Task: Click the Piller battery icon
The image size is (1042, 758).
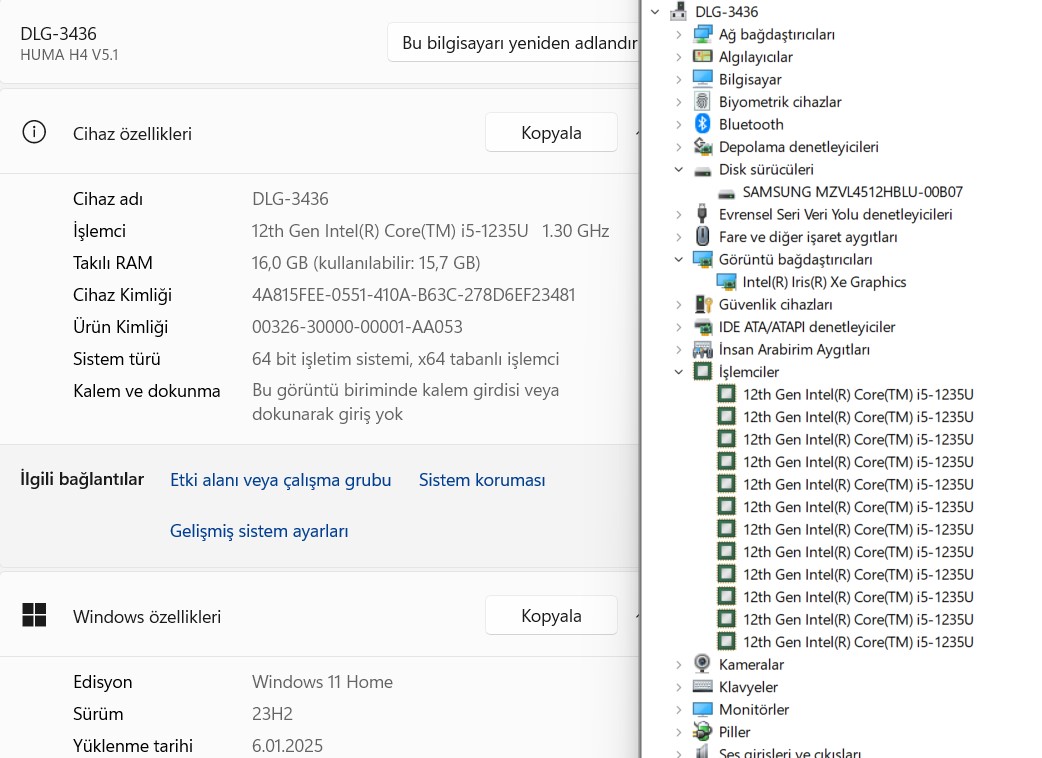Action: click(x=702, y=731)
